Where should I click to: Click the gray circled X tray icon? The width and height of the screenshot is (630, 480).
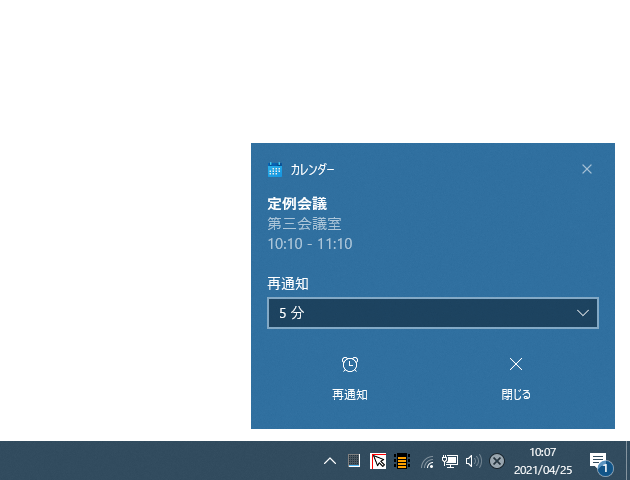497,461
